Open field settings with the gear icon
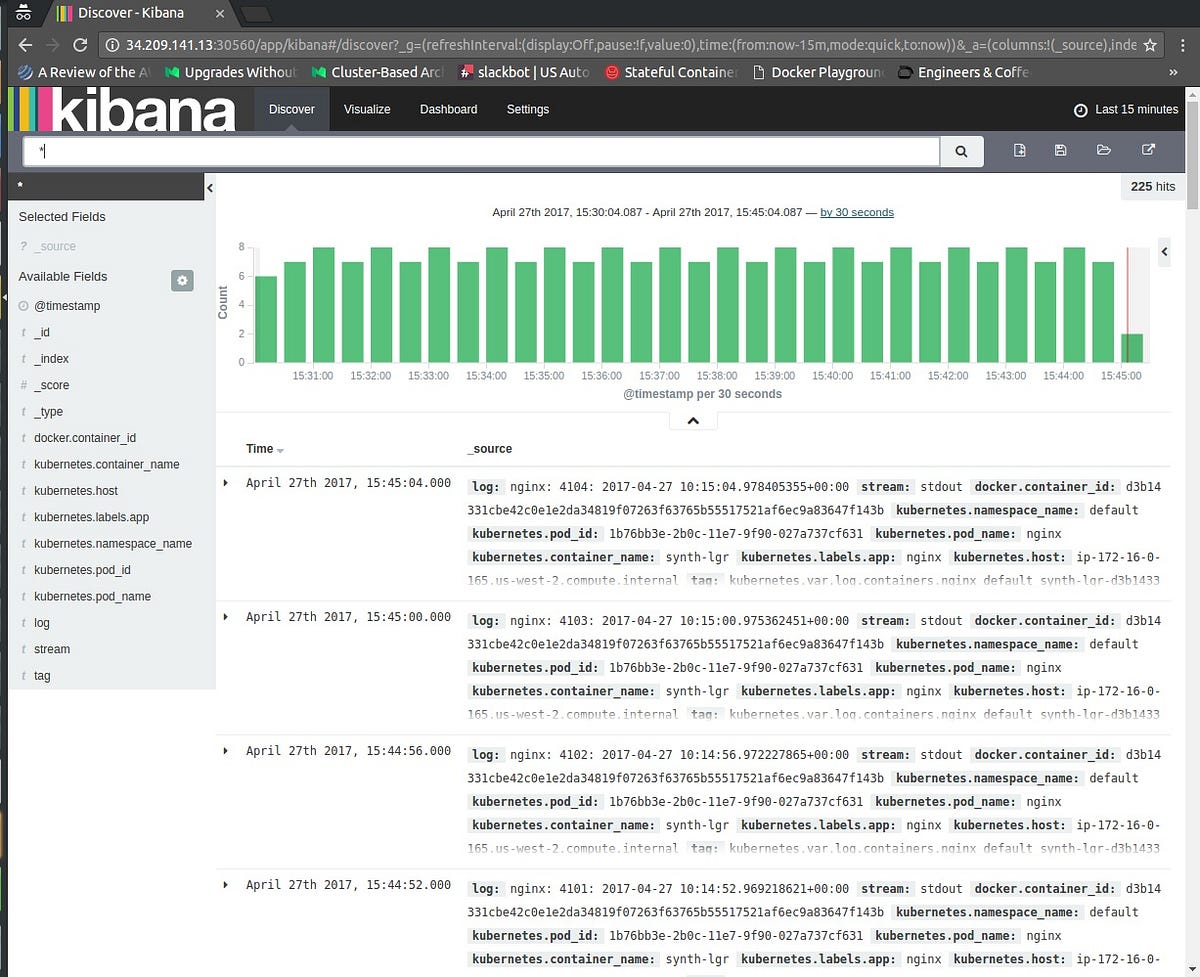The image size is (1200, 977). point(182,281)
